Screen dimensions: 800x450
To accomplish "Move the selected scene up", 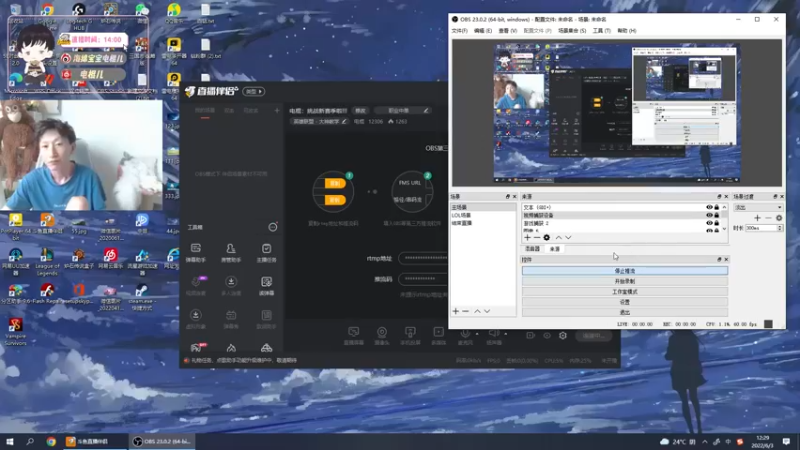I will tap(477, 311).
